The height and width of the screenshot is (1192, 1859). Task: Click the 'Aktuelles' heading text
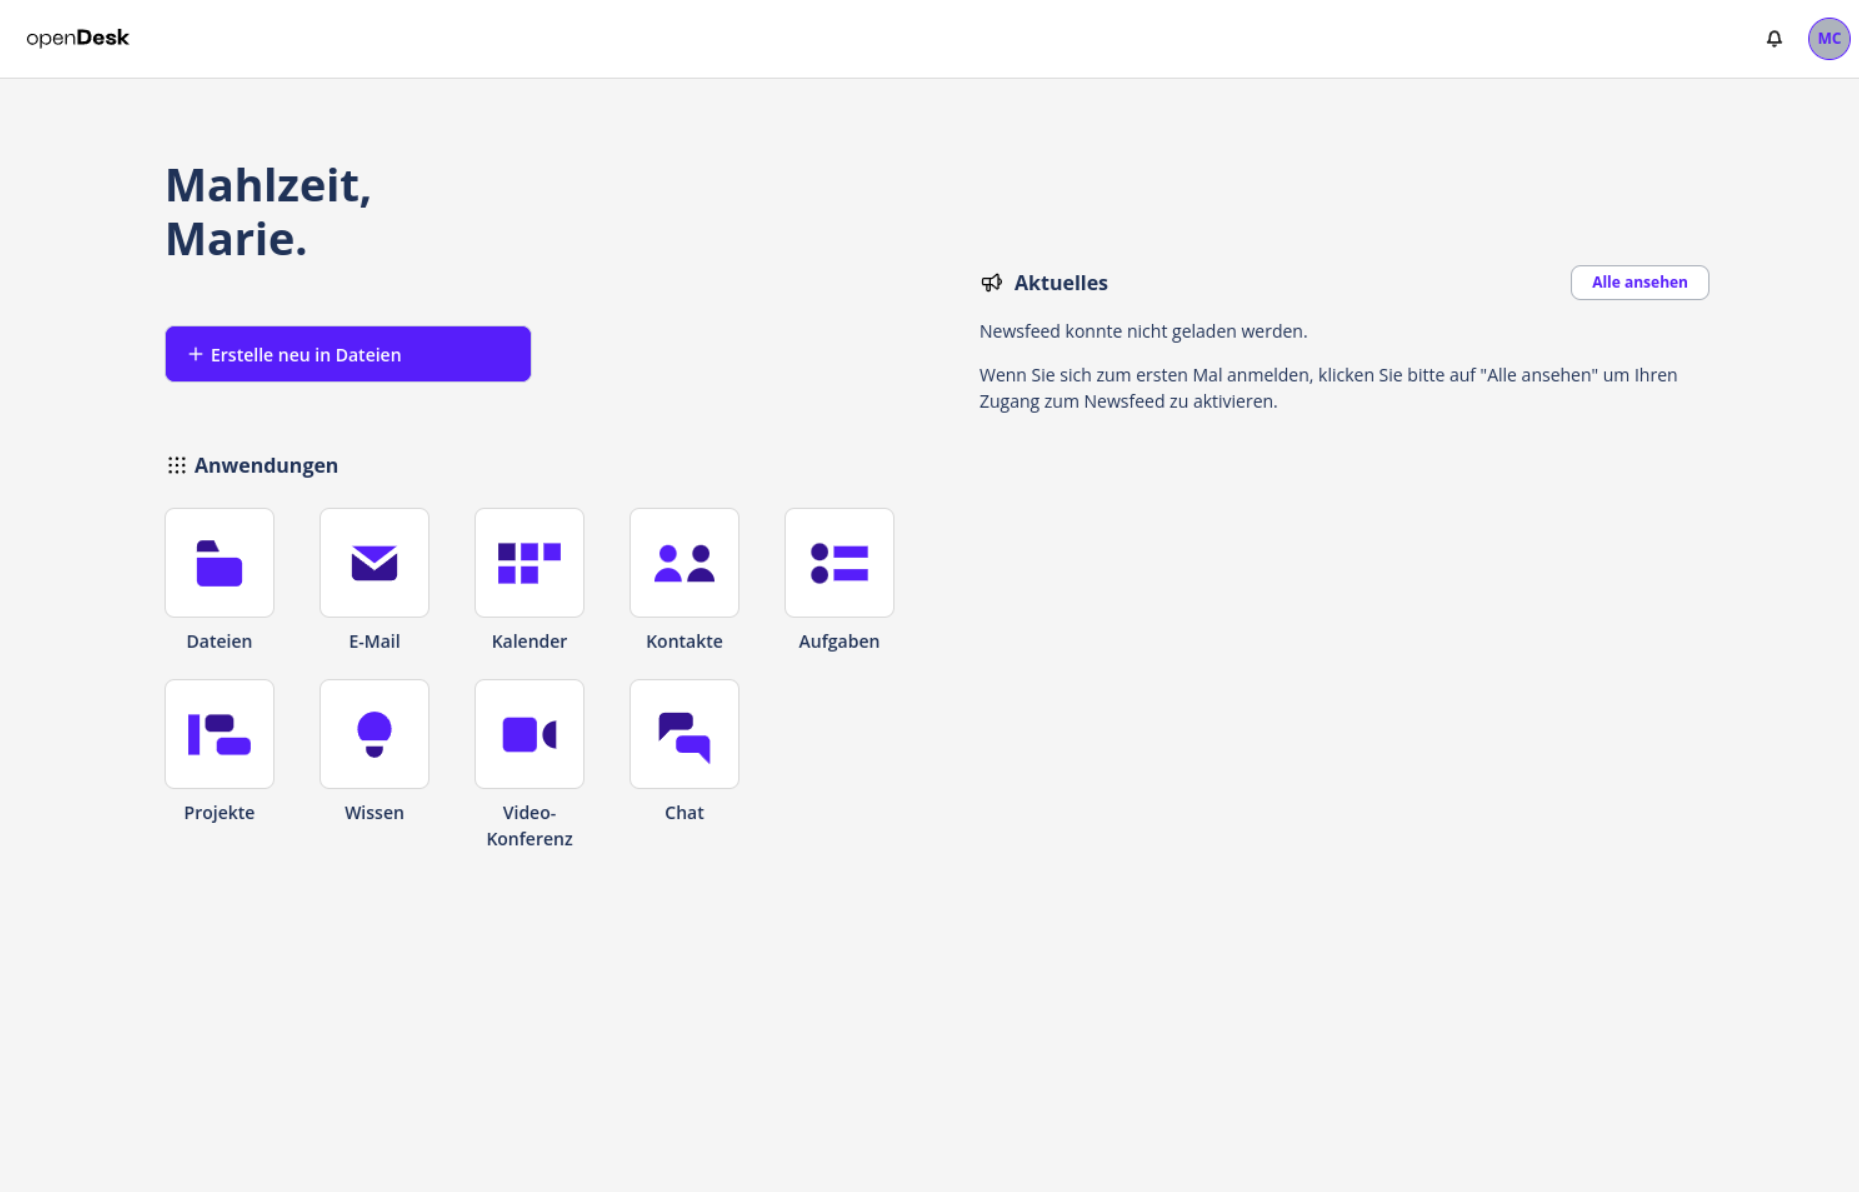coord(1061,283)
